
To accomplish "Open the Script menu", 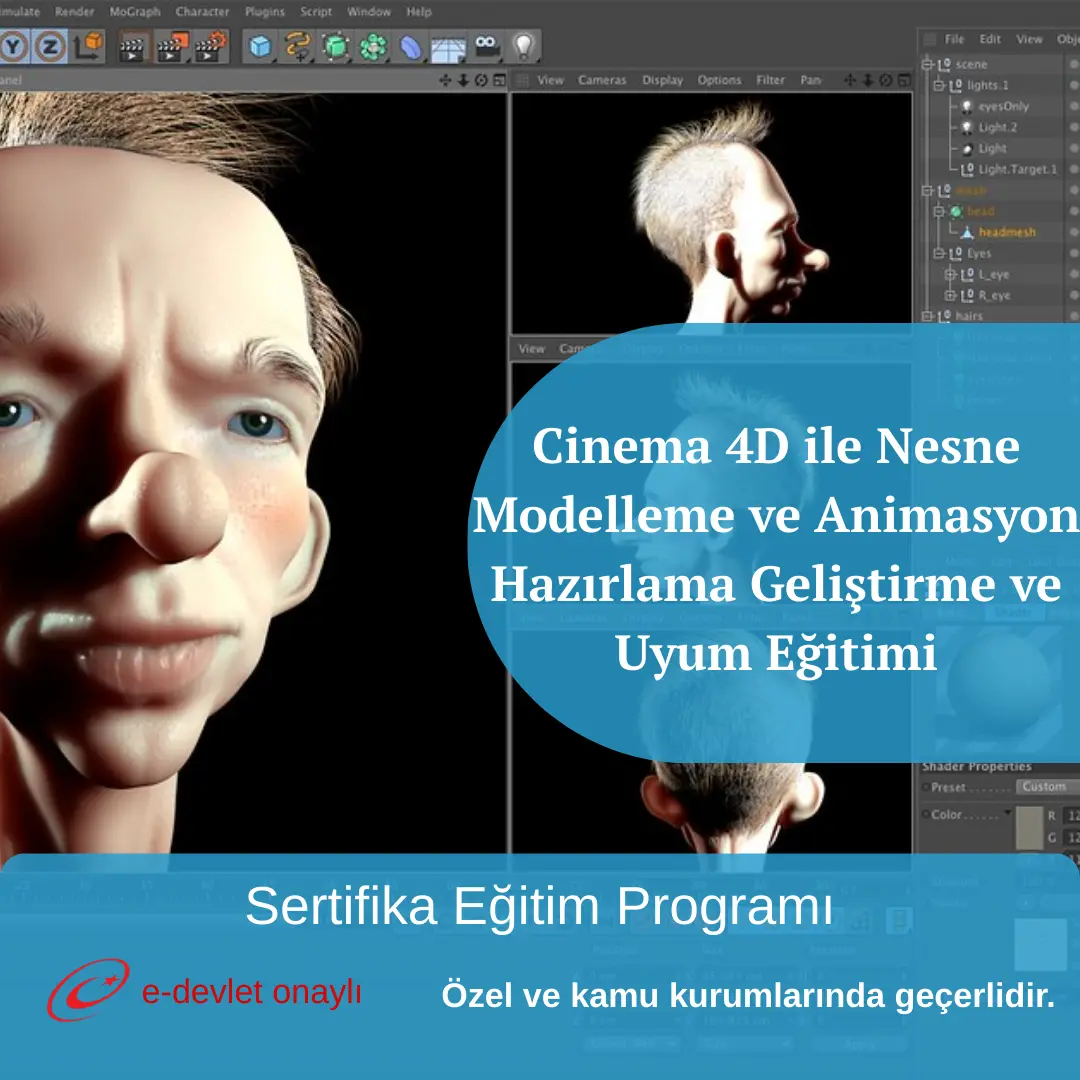I will click(x=316, y=12).
